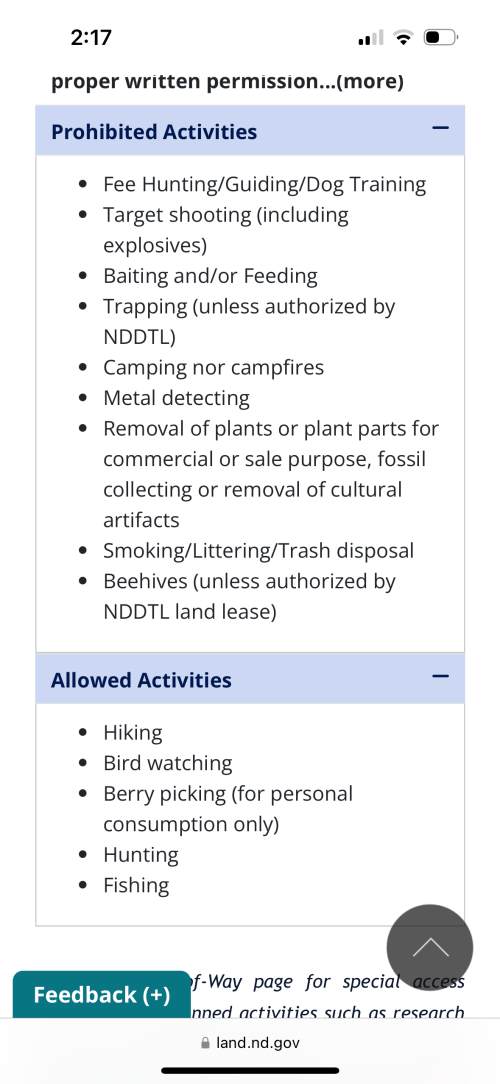Tap the home indicator bar

pyautogui.click(x=250, y=1070)
